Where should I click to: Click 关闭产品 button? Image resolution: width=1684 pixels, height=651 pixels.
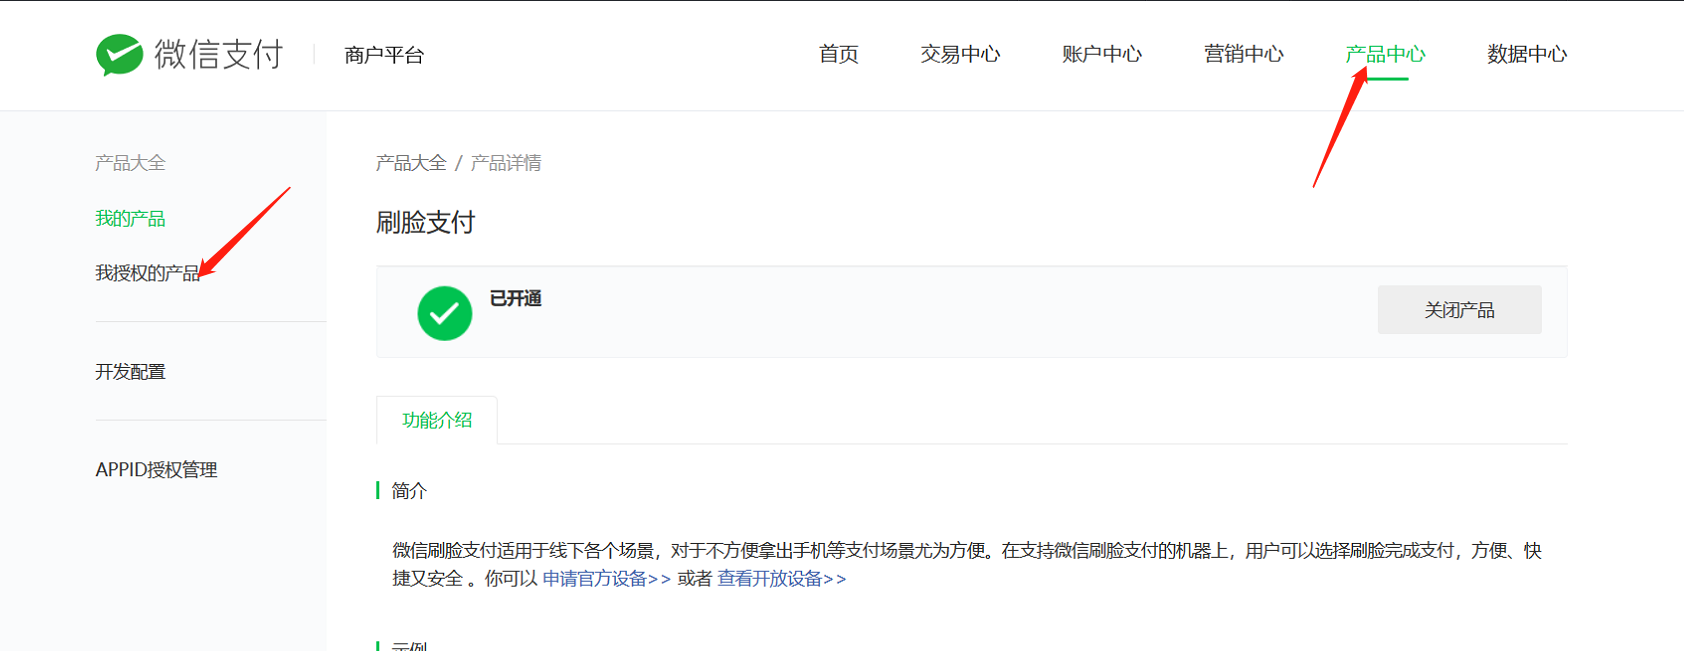coord(1459,310)
